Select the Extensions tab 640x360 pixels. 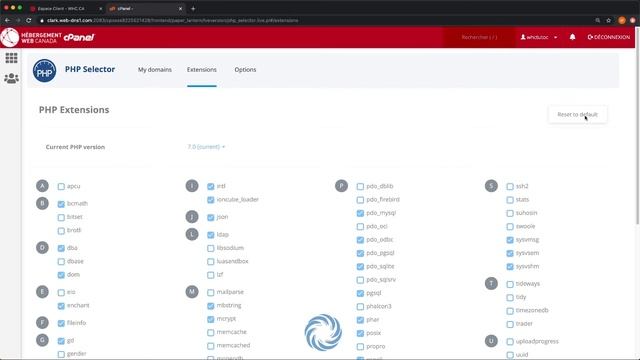click(202, 70)
